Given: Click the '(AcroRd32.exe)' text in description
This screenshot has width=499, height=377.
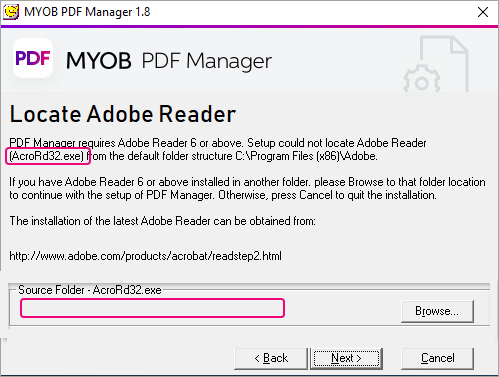Looking at the screenshot, I should click(47, 156).
